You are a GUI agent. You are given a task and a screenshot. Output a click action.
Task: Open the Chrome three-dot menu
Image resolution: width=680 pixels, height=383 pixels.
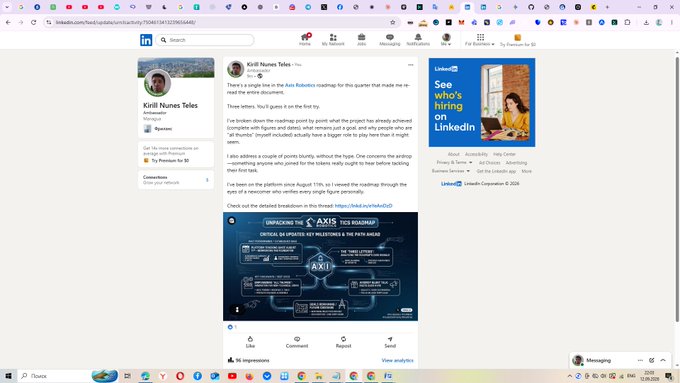point(671,22)
